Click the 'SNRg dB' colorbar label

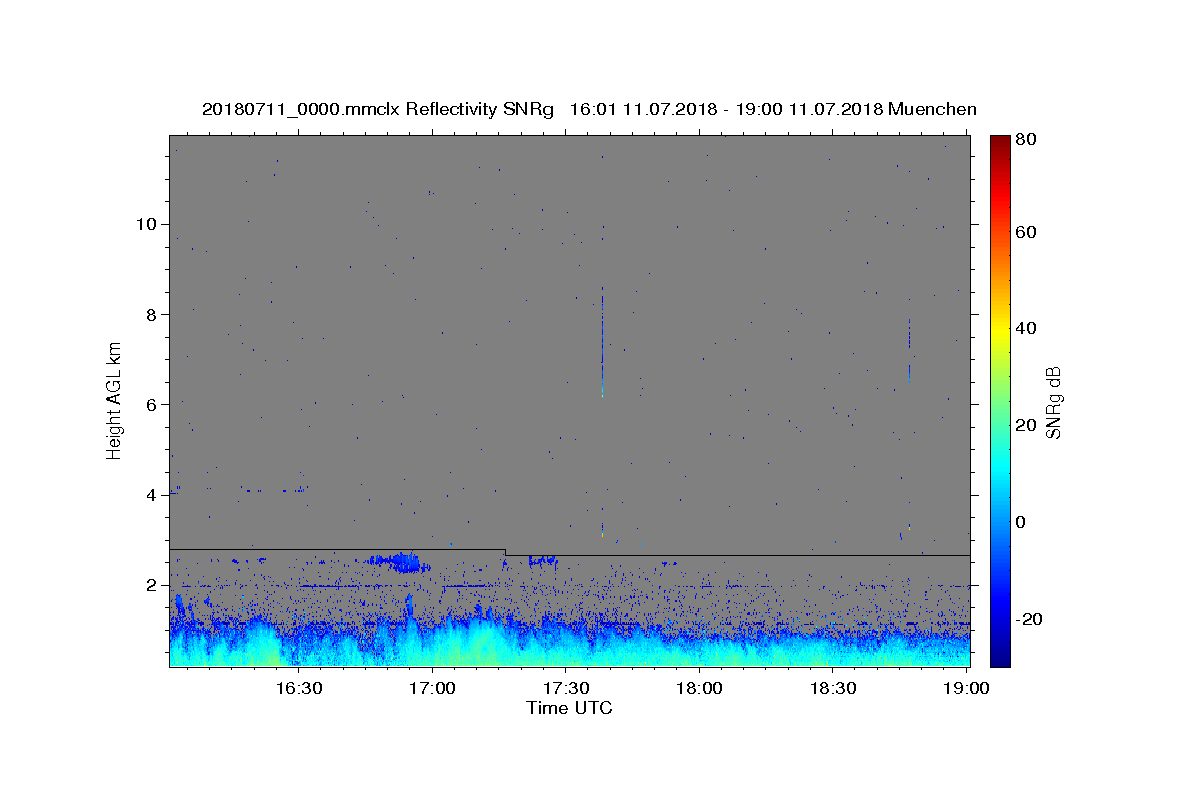(1052, 402)
